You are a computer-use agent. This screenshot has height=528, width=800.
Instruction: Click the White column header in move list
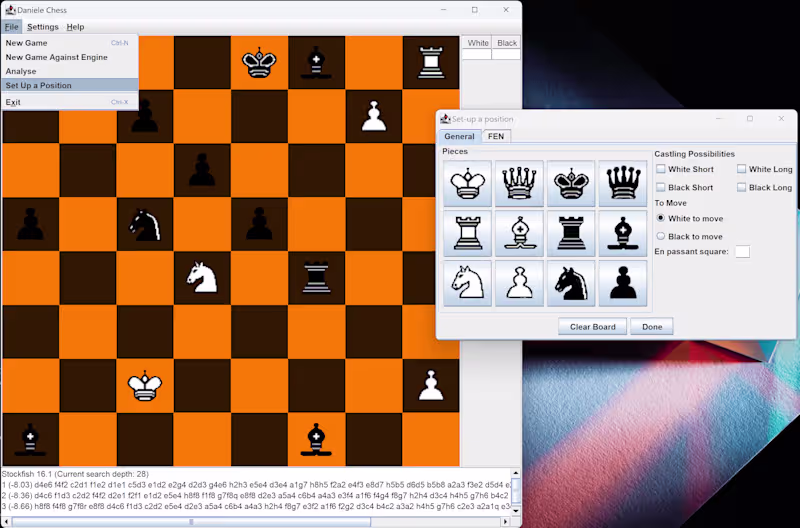point(478,43)
